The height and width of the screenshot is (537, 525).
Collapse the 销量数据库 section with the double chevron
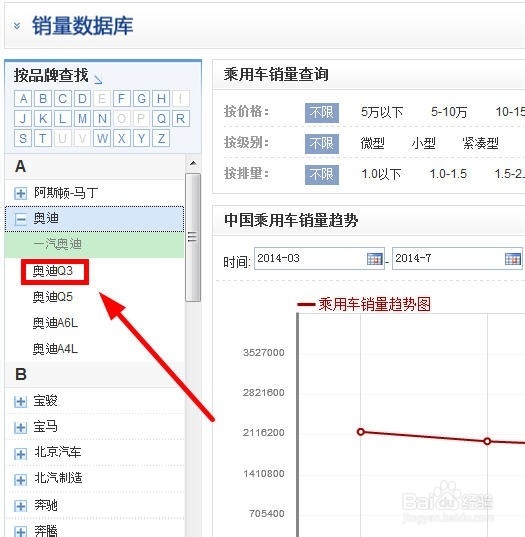tap(17, 26)
